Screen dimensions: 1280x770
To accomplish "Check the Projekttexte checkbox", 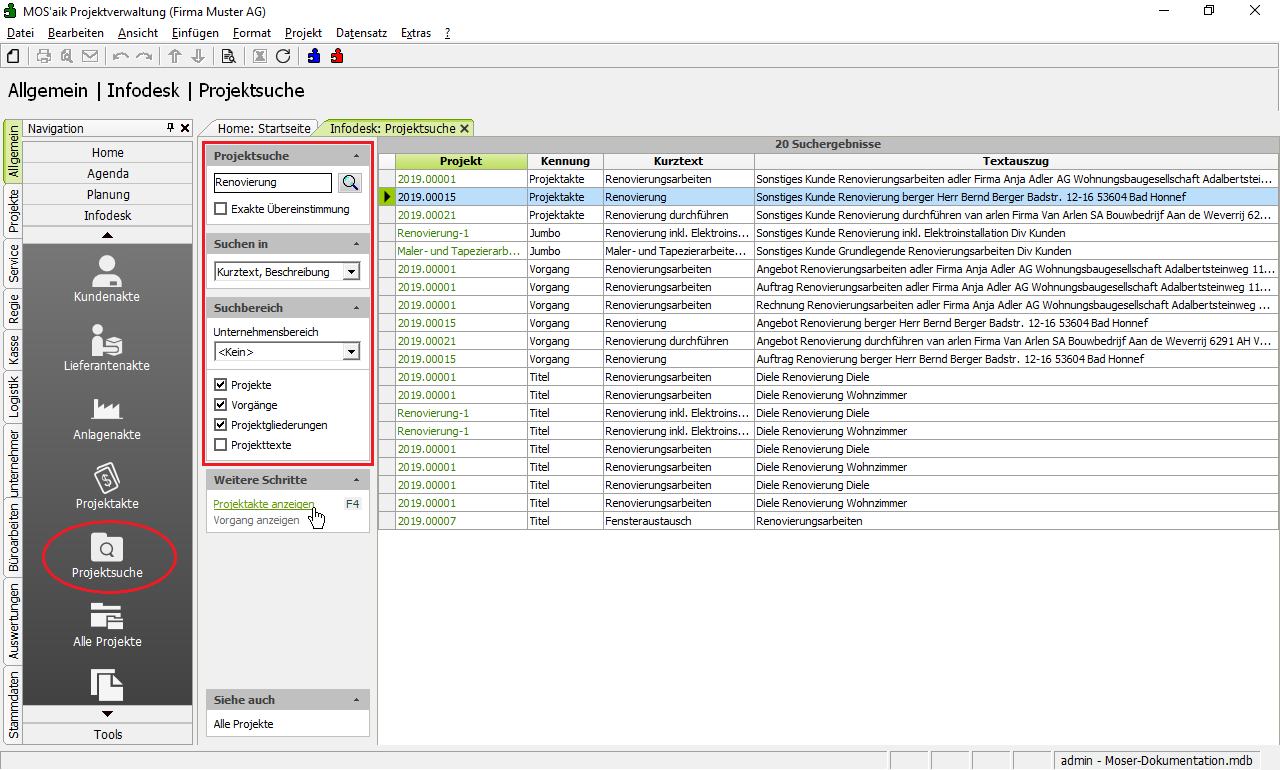I will click(x=221, y=445).
